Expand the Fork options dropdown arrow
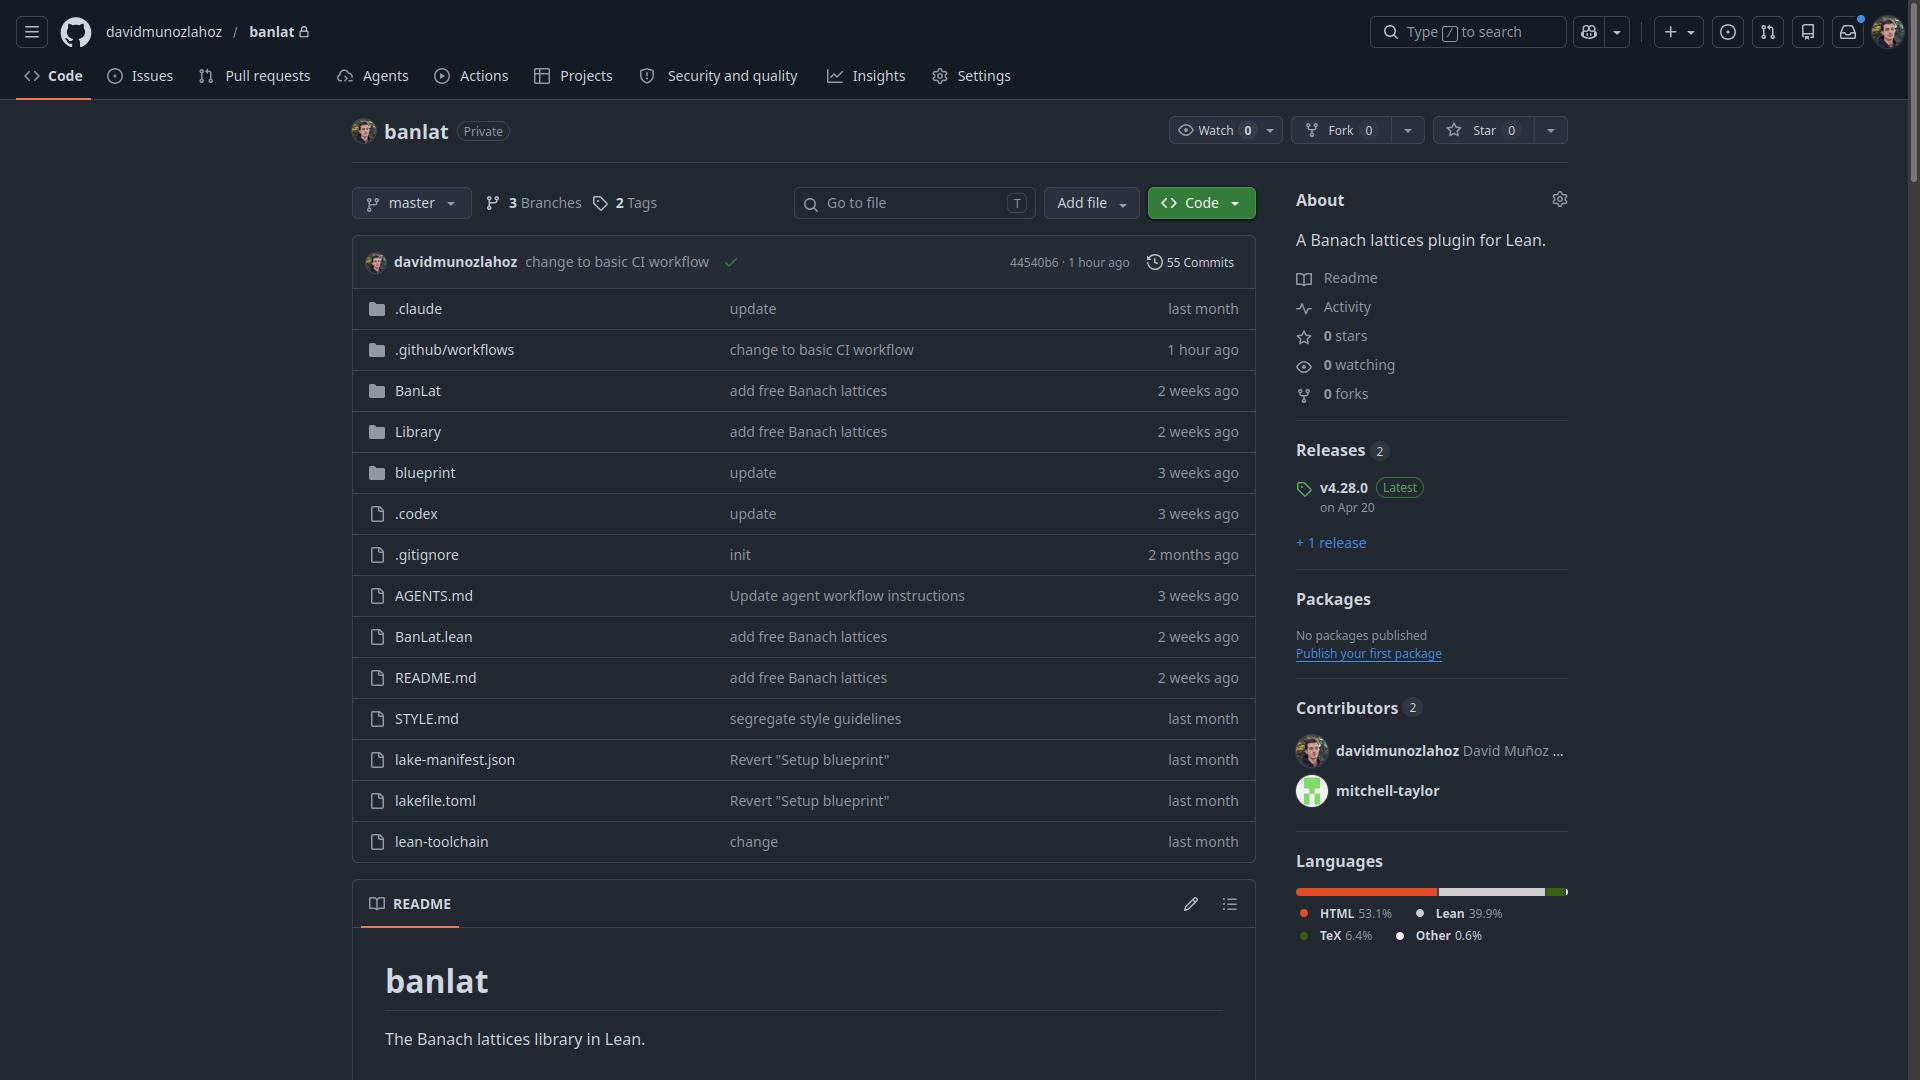1920x1080 pixels. pyautogui.click(x=1408, y=130)
